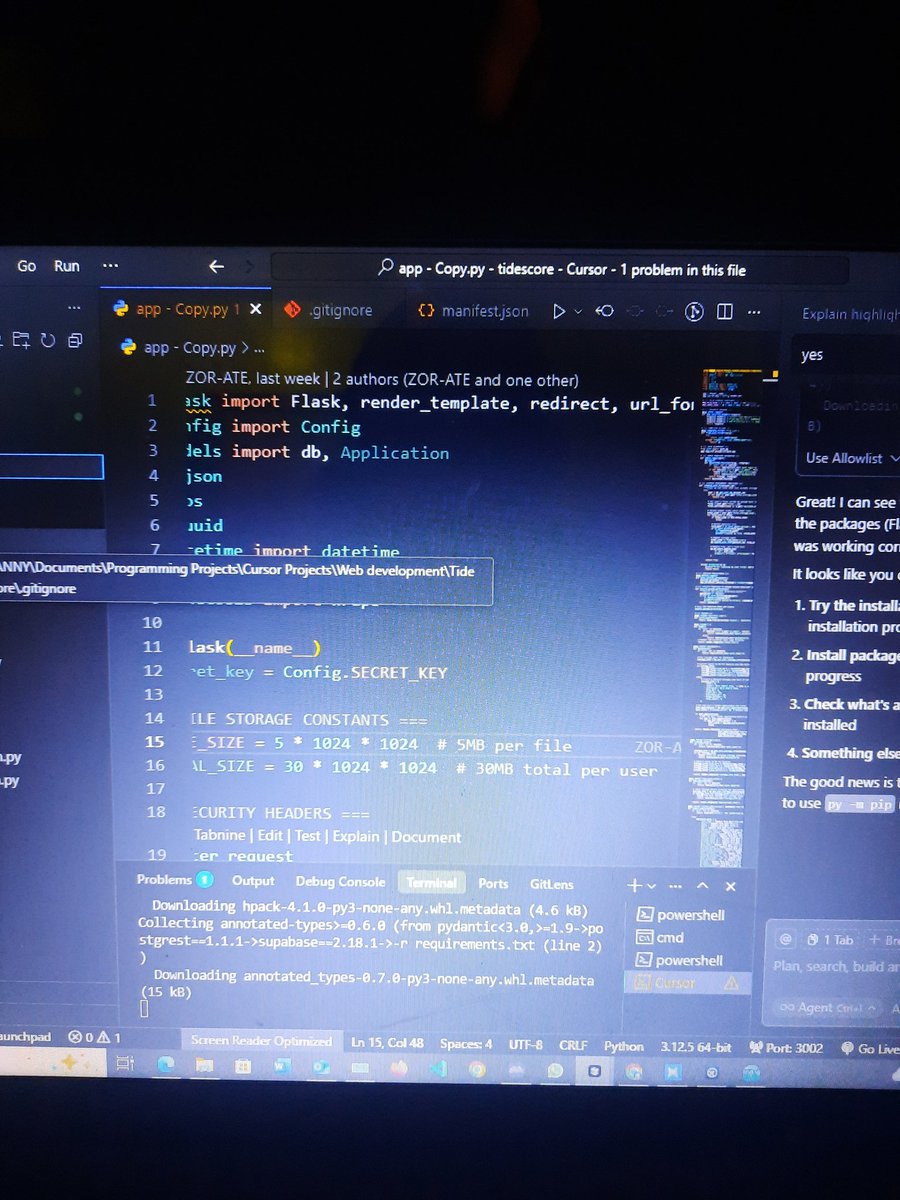Click the chat input Plan, search, build
Viewport: 900px width, 1200px height.
tap(836, 967)
